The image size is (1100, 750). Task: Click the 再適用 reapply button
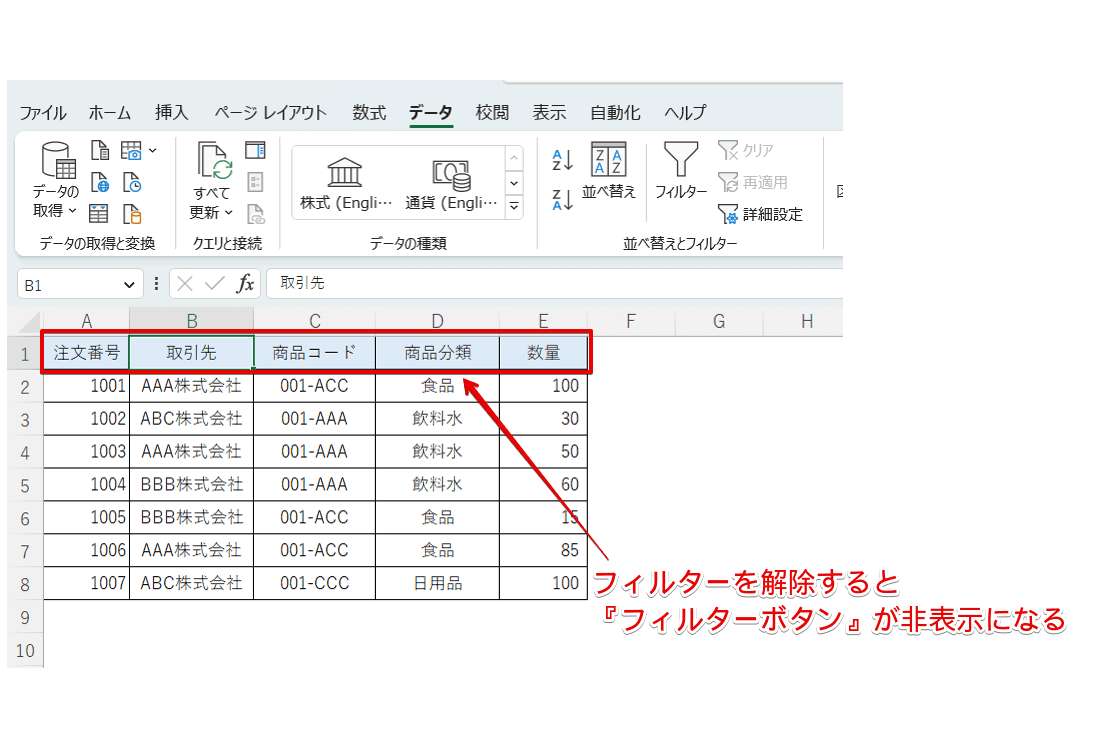(753, 182)
